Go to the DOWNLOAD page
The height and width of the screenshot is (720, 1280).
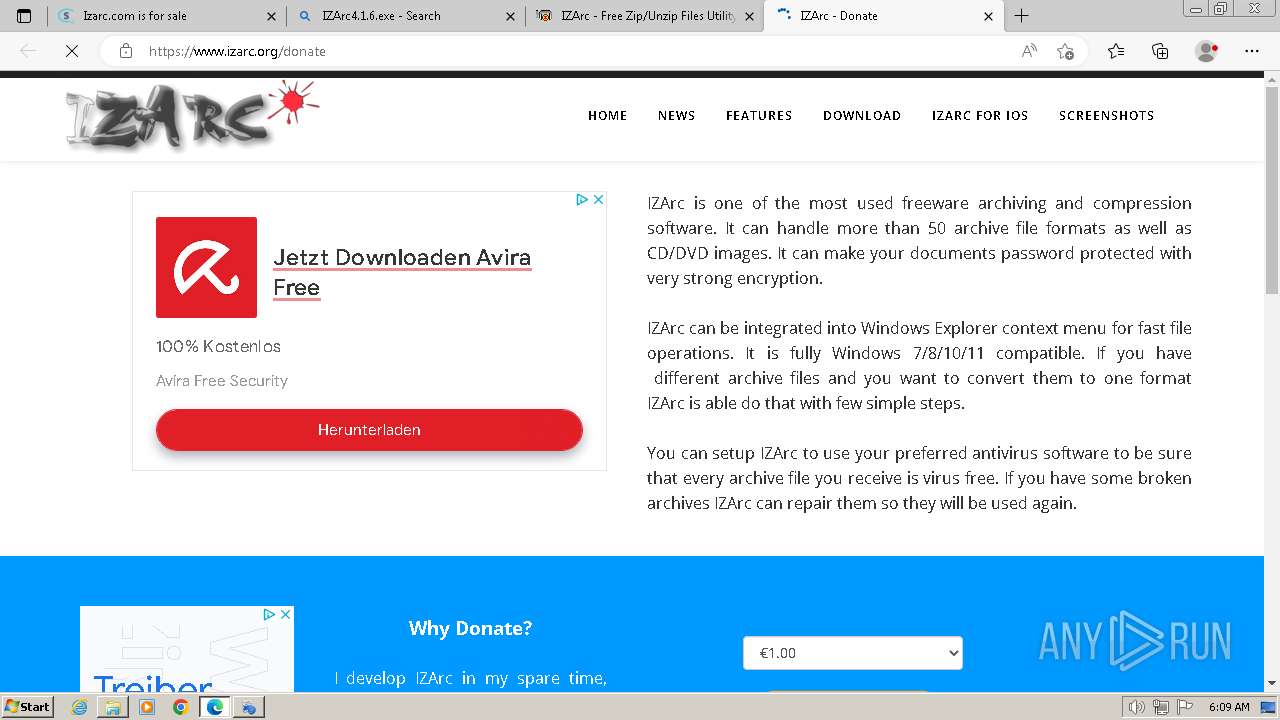click(x=862, y=115)
